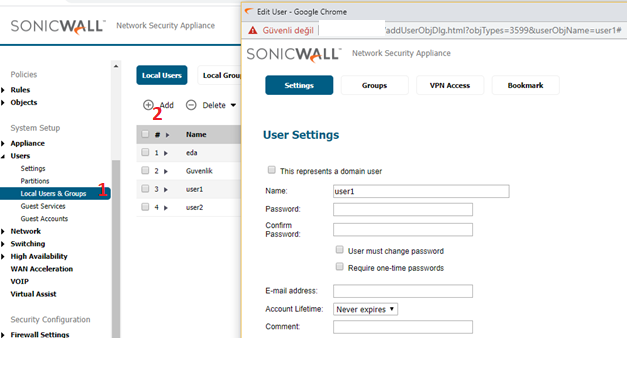Switch to the Bookmark tab
Viewport: 627px width, 382px height.
[525, 85]
